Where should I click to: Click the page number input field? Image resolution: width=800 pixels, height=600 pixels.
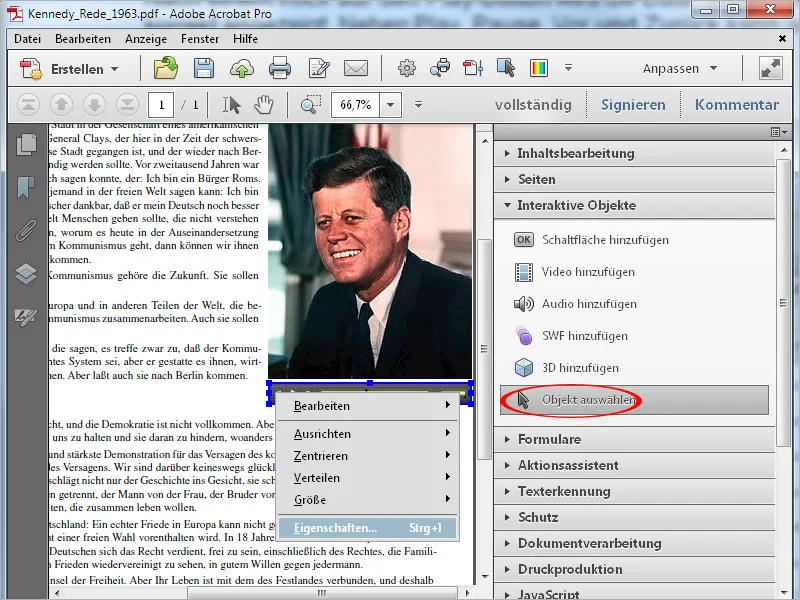tap(161, 105)
